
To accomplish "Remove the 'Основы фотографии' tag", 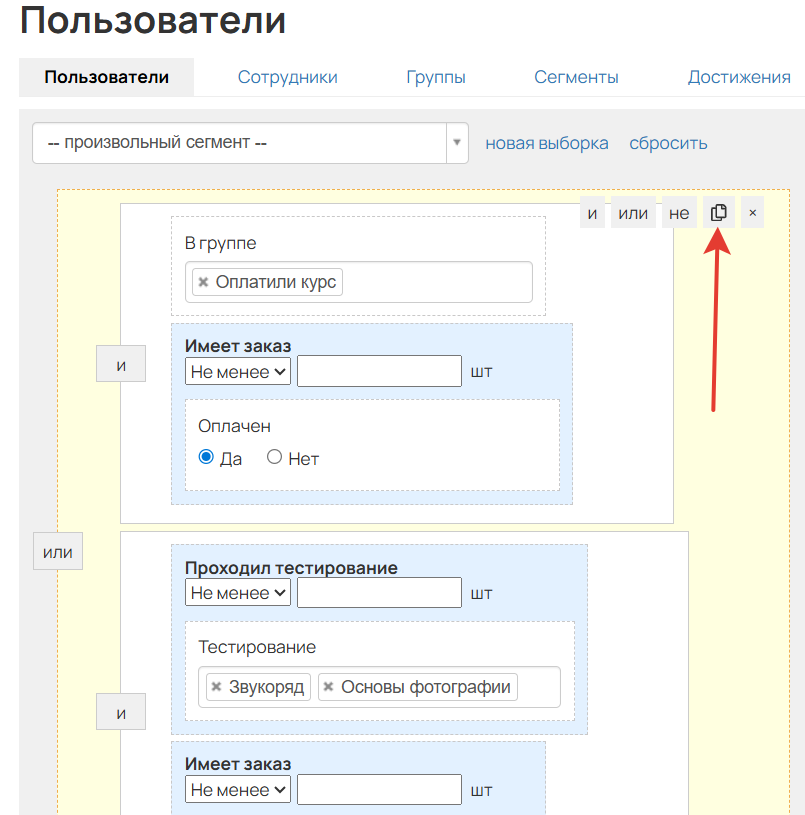I will (328, 687).
